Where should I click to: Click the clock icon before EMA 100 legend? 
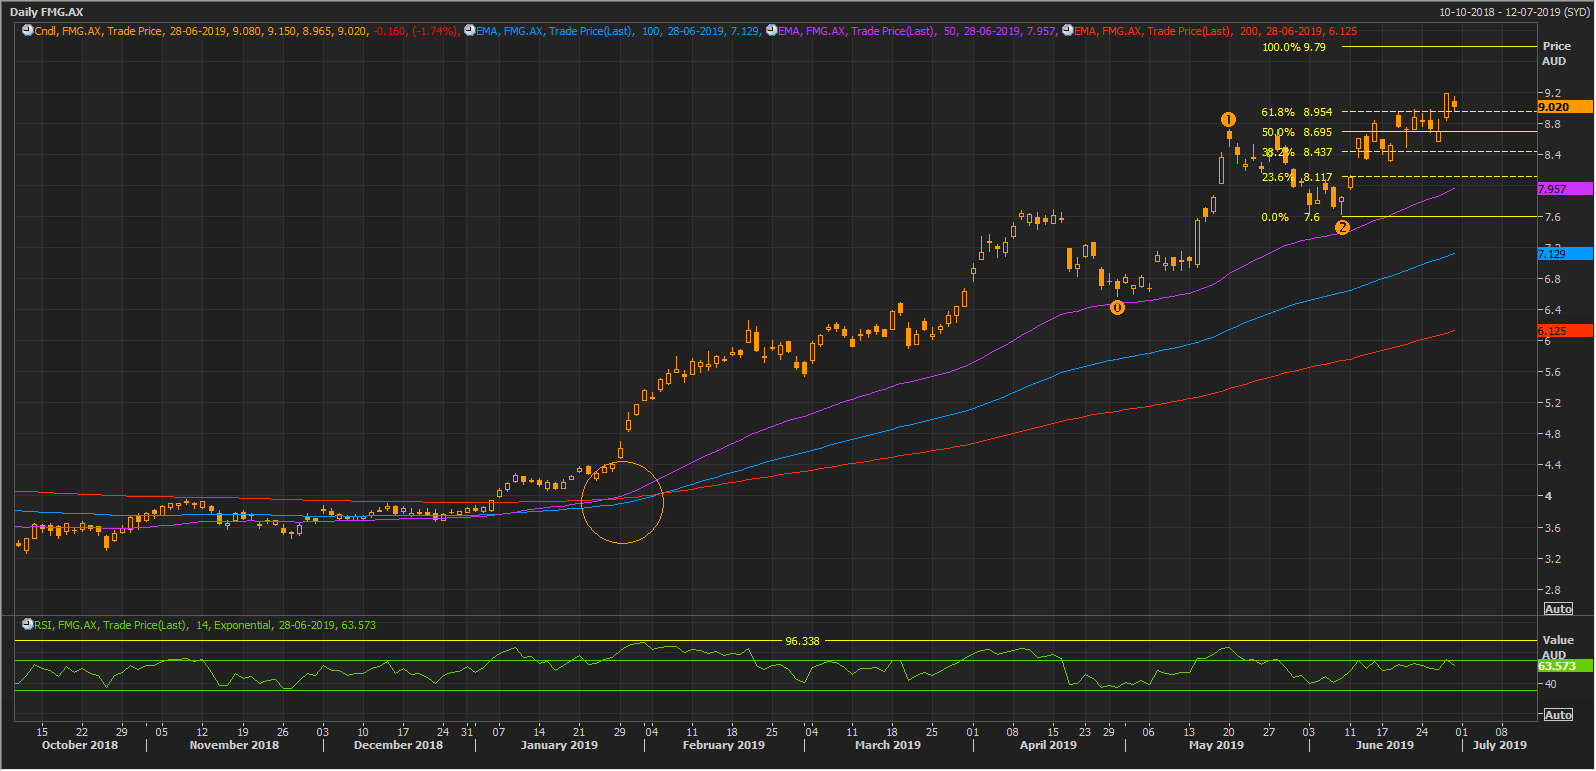pyautogui.click(x=470, y=31)
